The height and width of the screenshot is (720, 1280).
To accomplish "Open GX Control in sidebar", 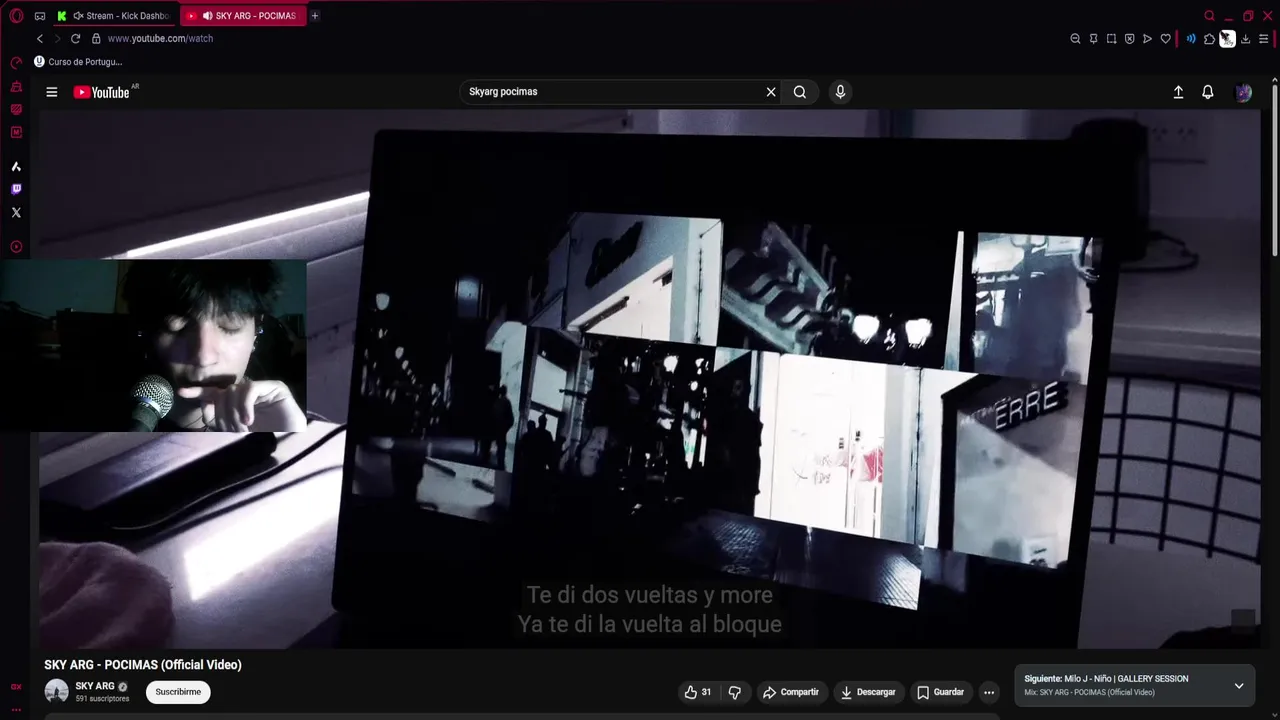I will (x=16, y=62).
